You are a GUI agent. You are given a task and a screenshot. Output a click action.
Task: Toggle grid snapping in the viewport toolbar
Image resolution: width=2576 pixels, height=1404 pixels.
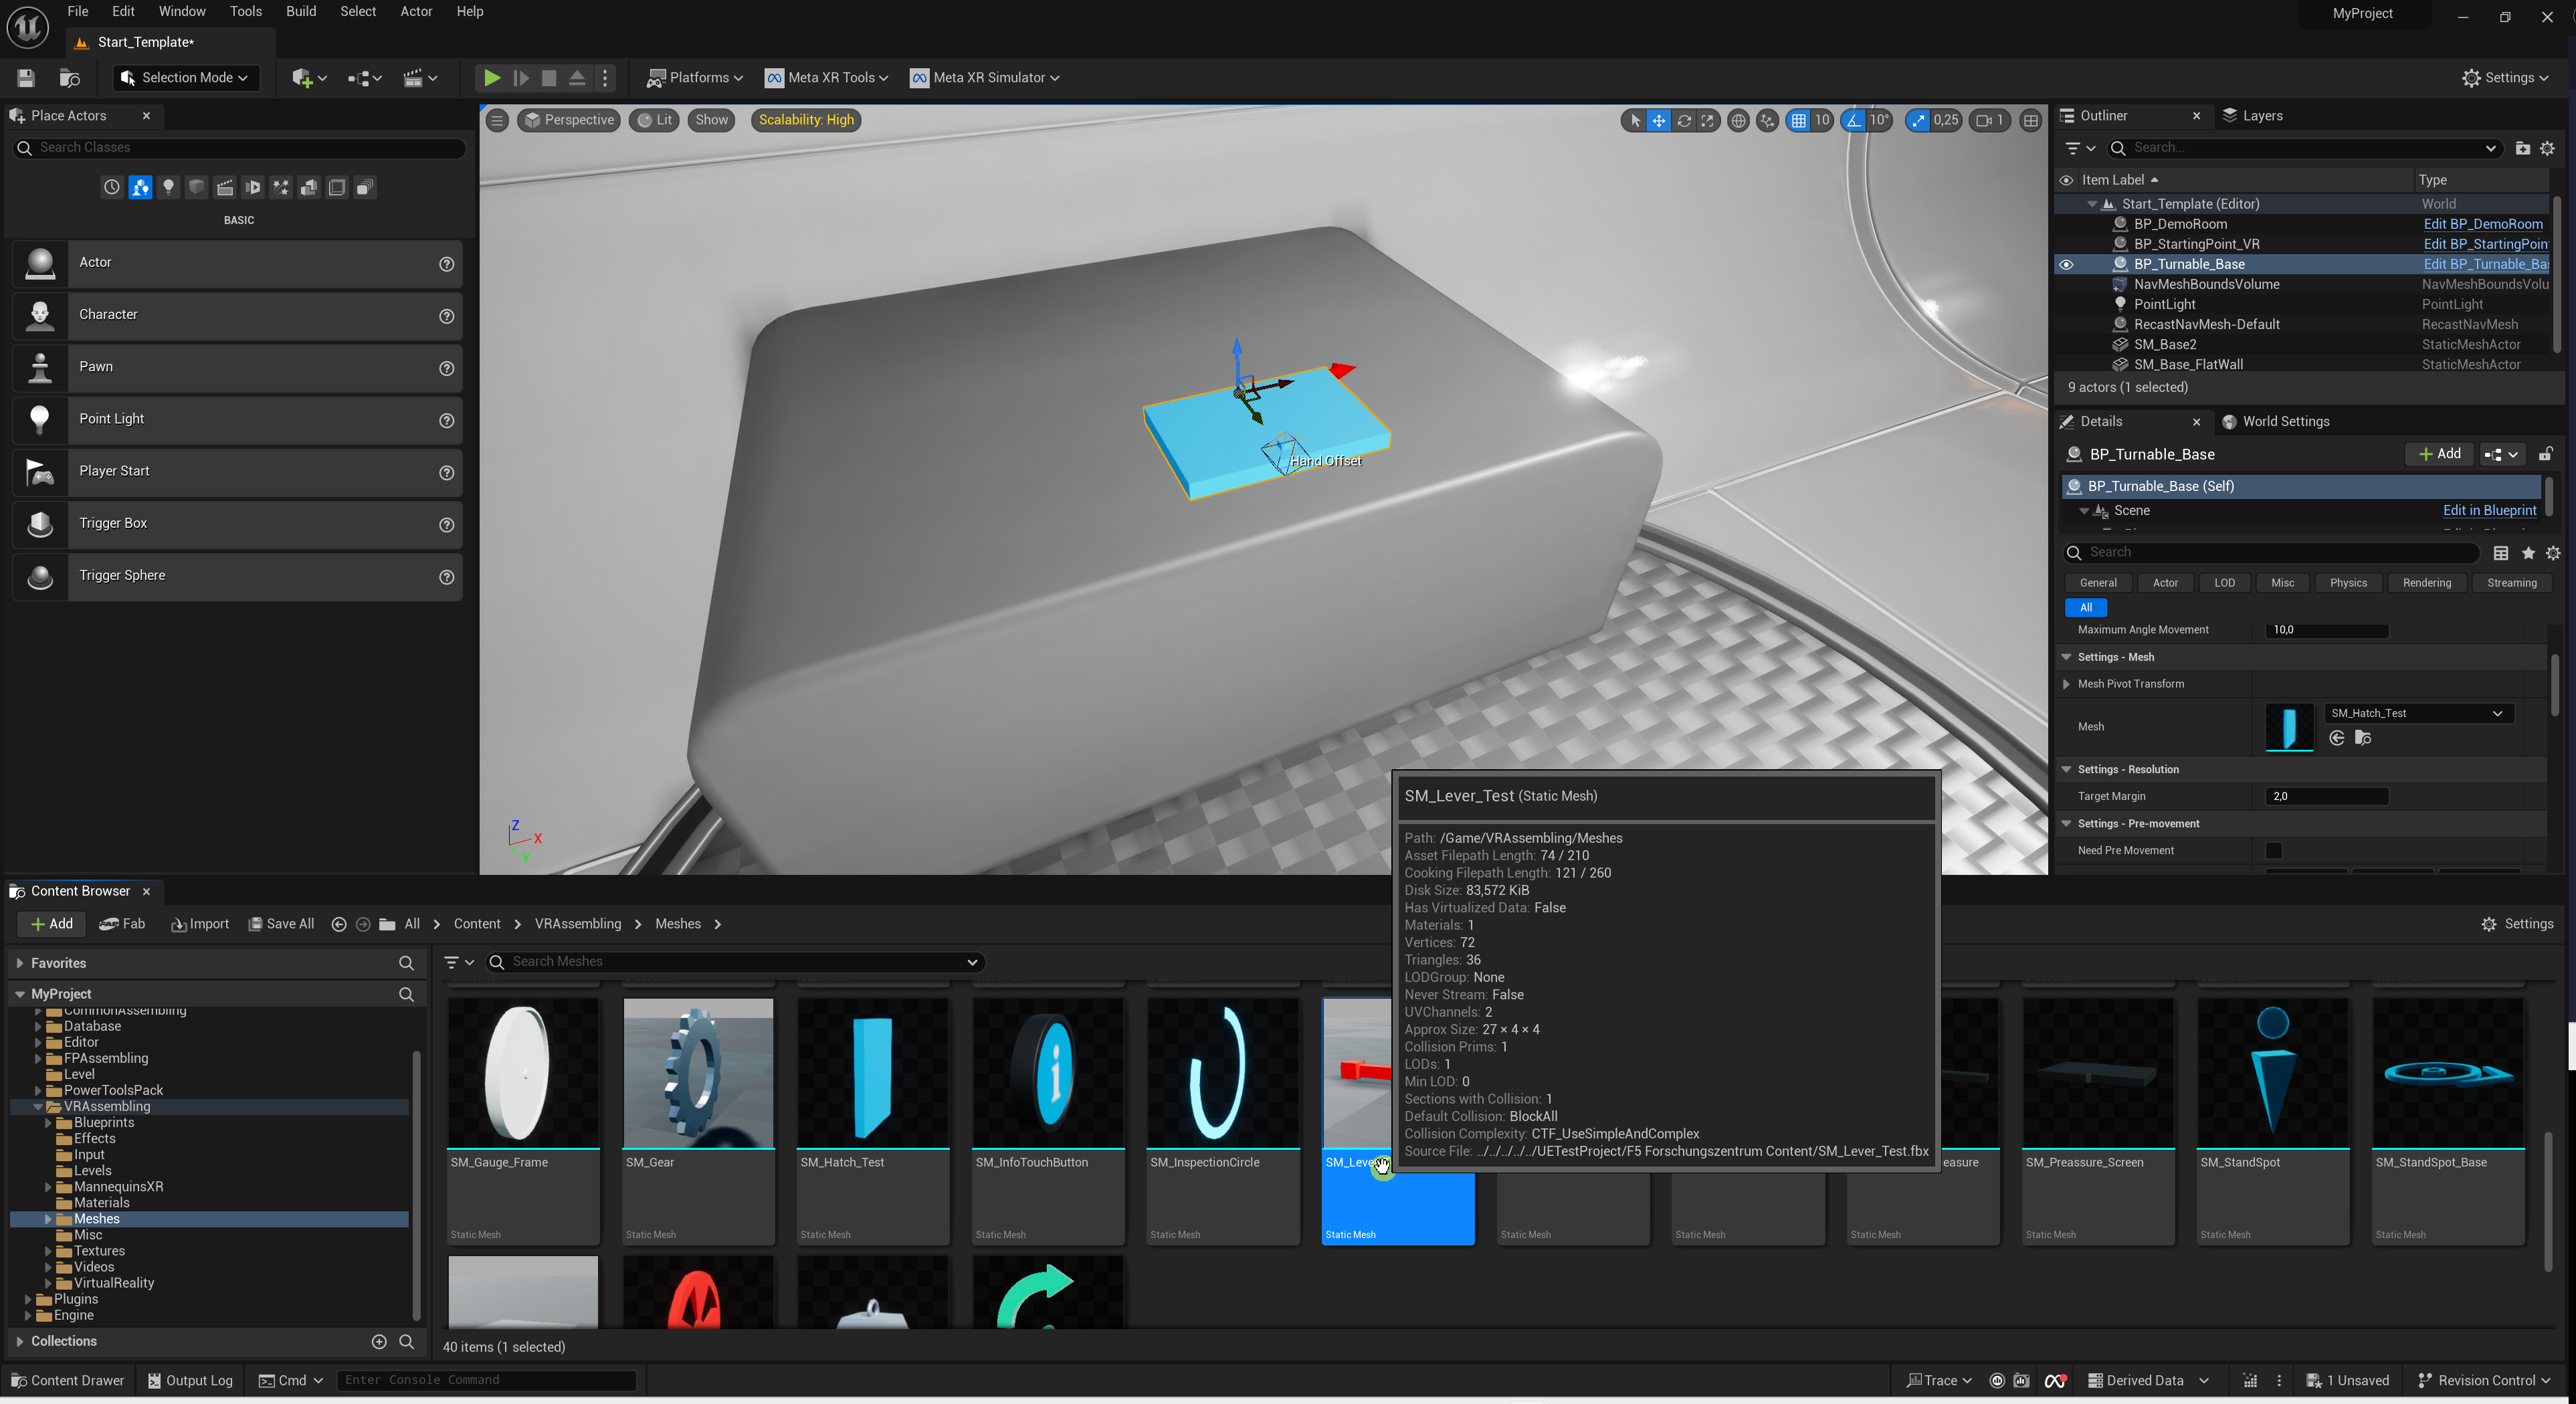[x=1798, y=120]
